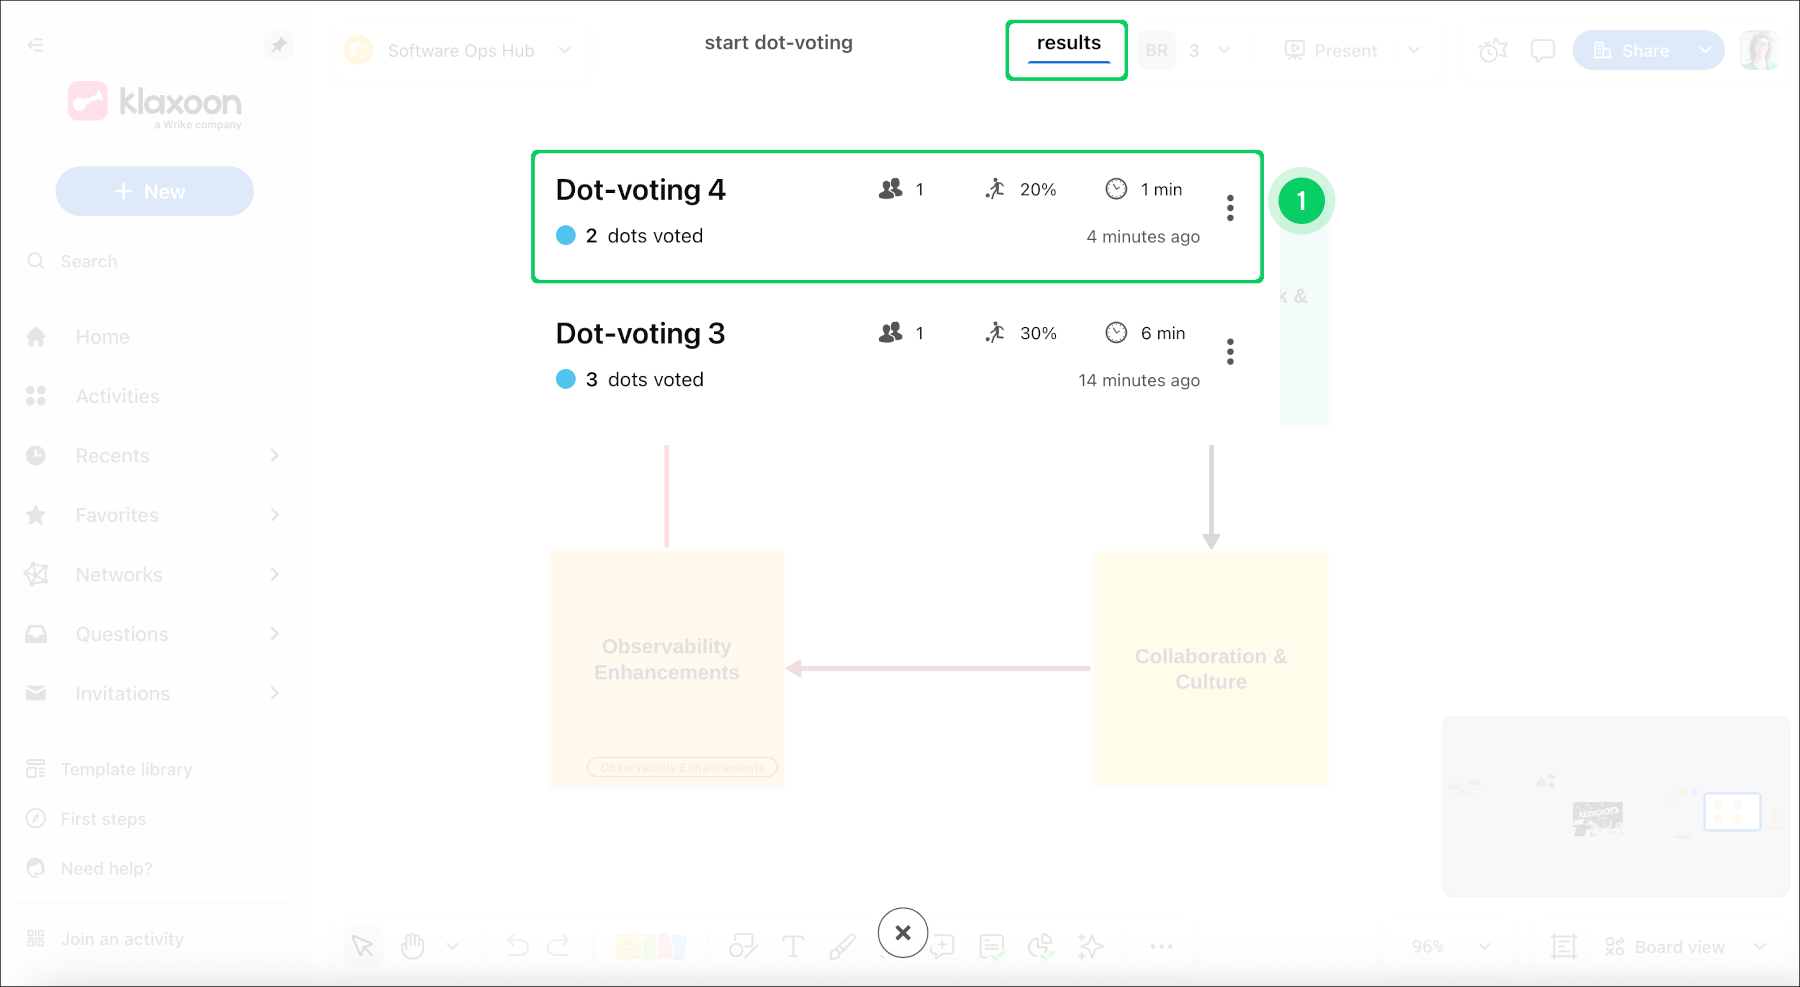Open options menu for Dot-voting 4
This screenshot has height=987, width=1800.
[x=1230, y=208]
